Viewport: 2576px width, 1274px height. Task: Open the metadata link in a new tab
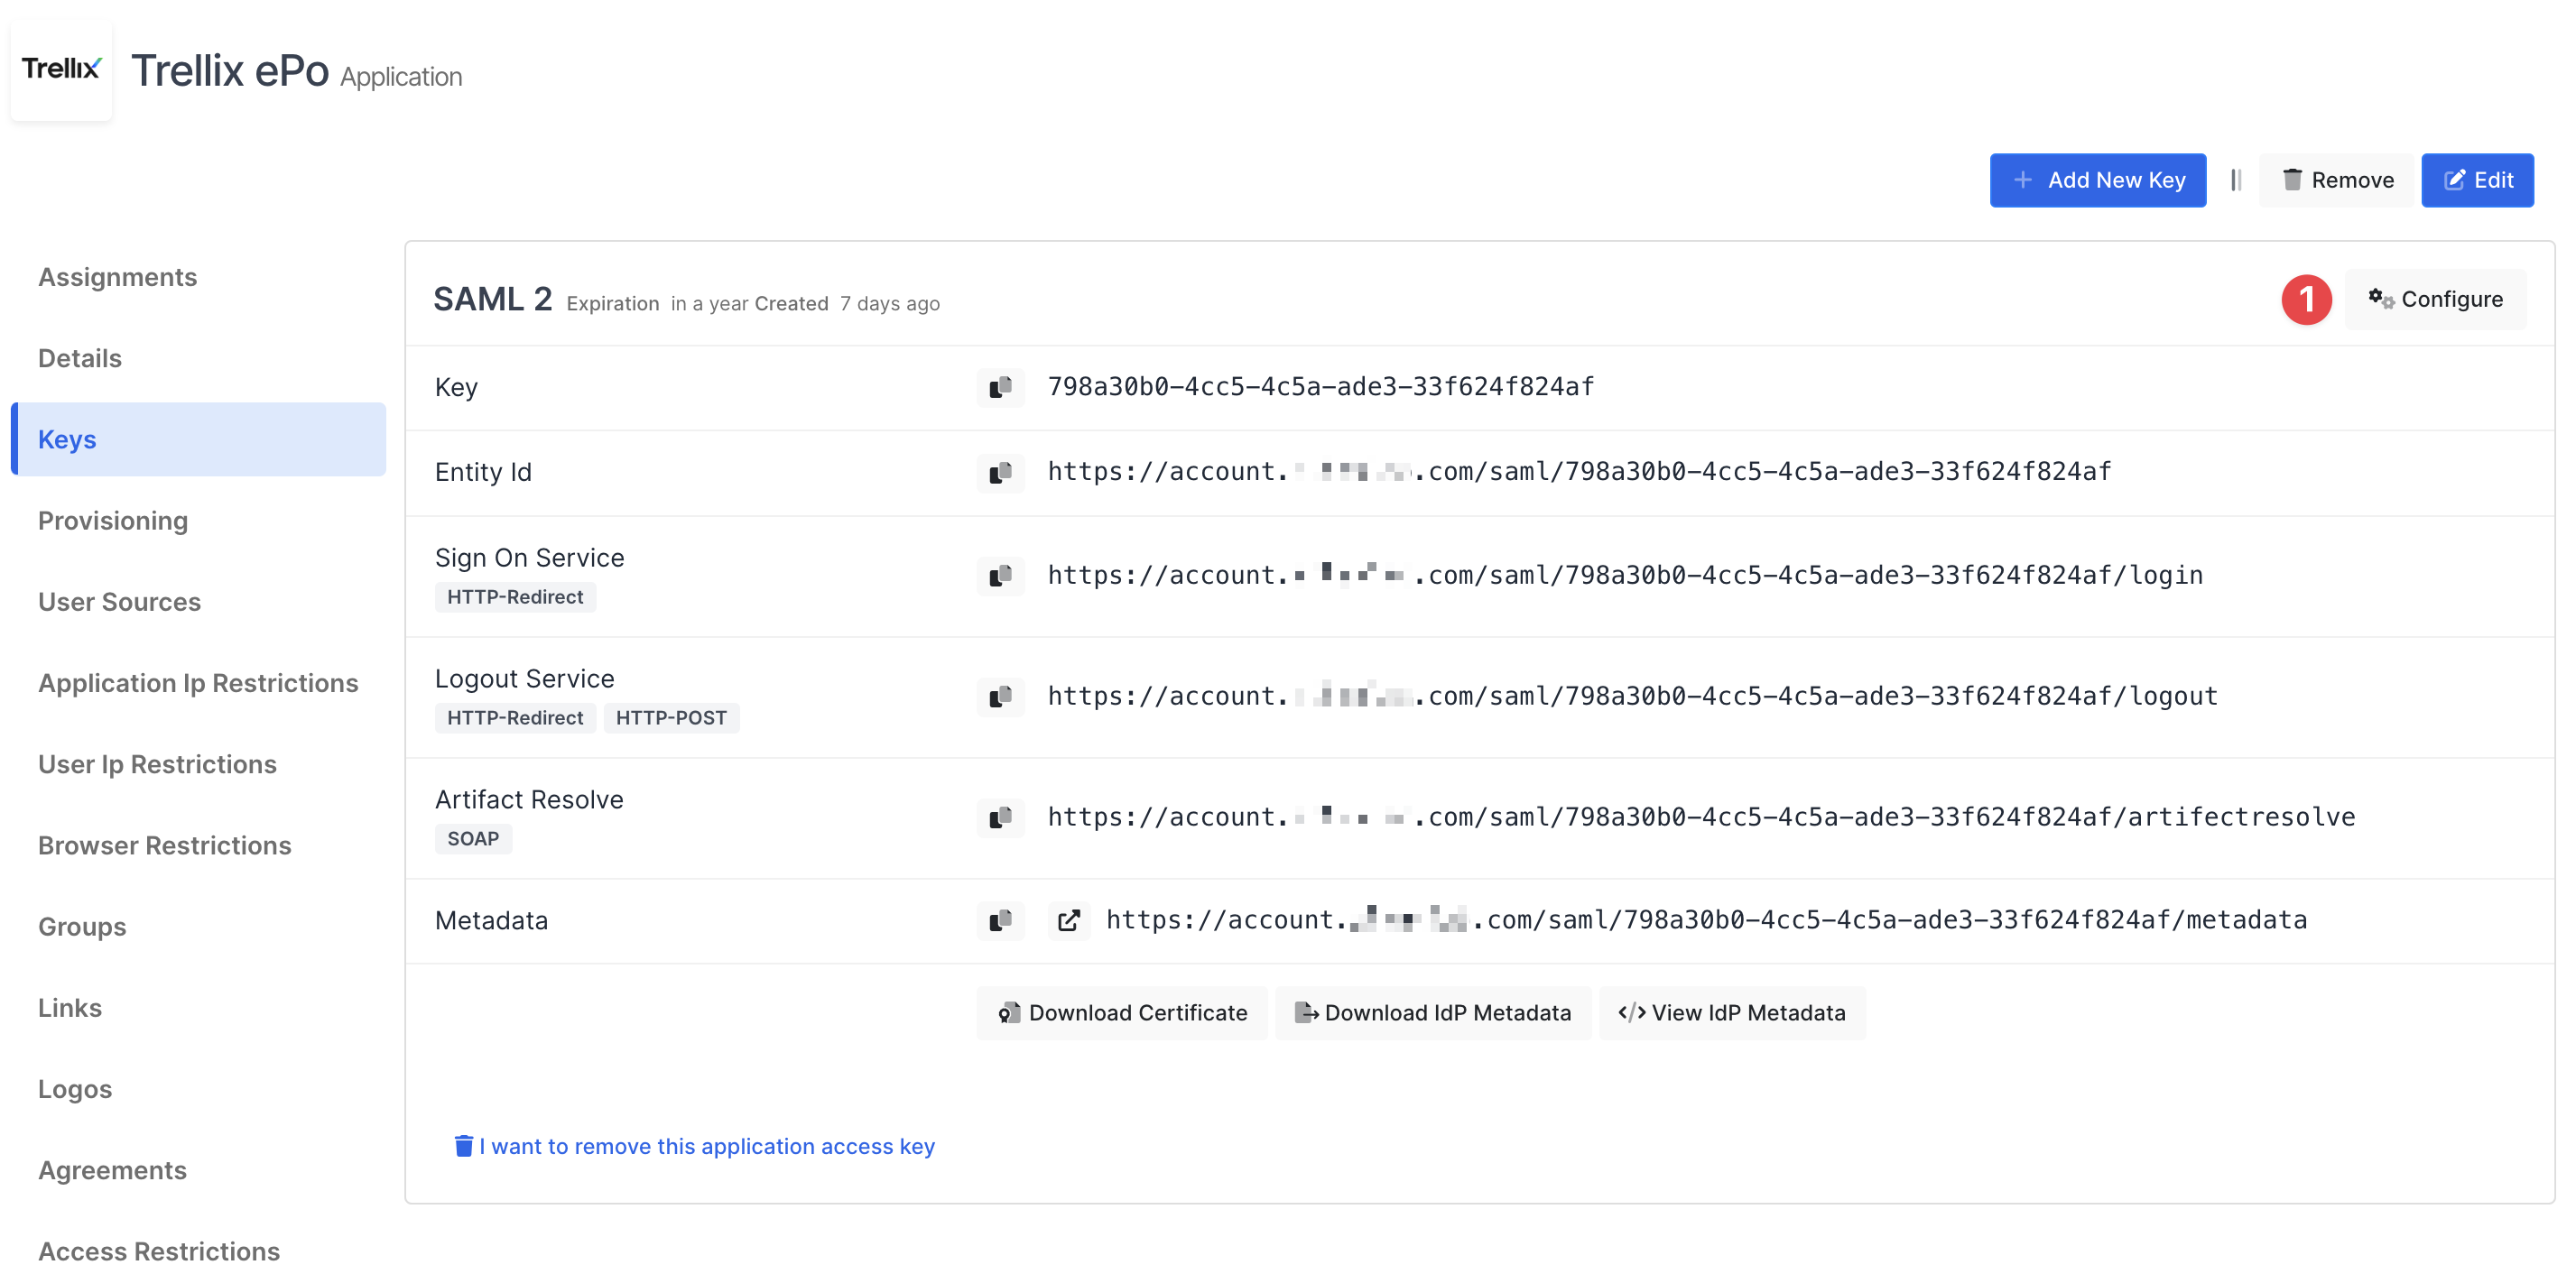[1068, 920]
